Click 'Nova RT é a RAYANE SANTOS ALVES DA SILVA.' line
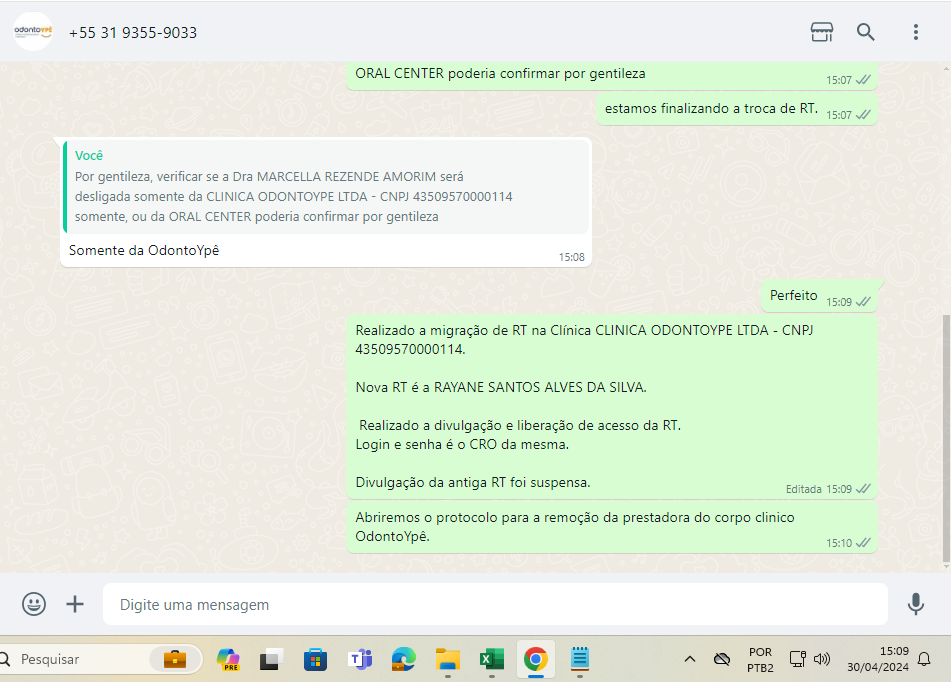The image size is (951, 682). [501, 387]
